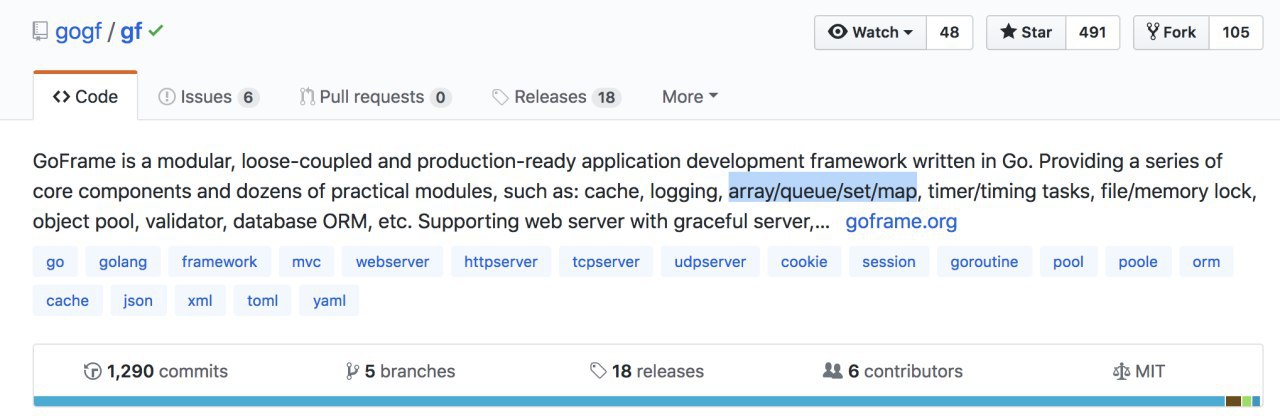
Task: Click the MIT license scale icon
Action: (x=1121, y=371)
